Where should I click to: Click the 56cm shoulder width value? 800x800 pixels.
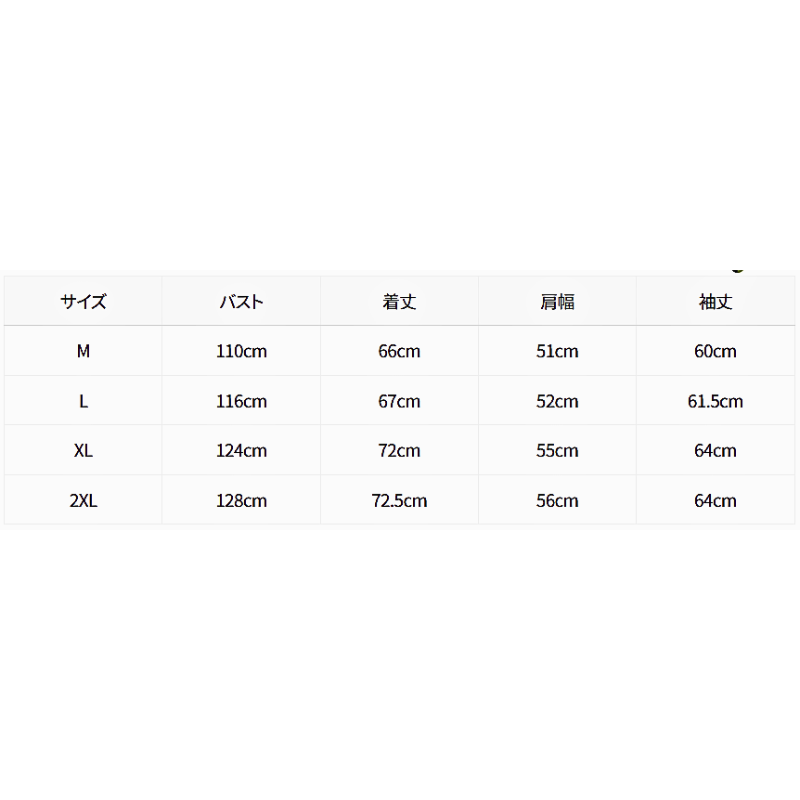coord(557,501)
